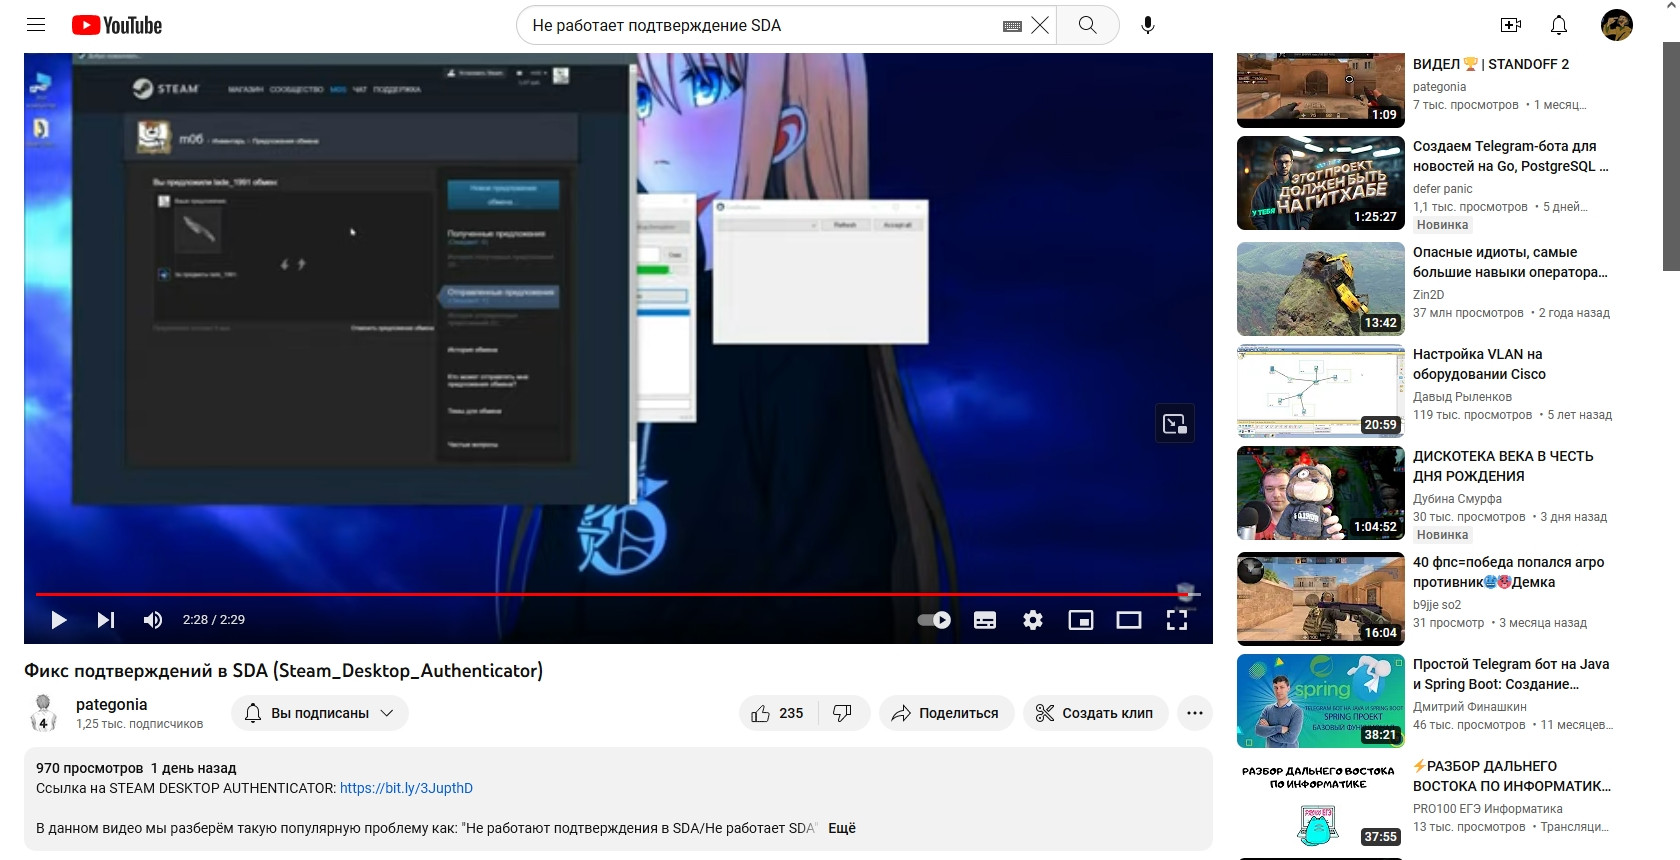Viewport: 1680px width, 860px height.
Task: Toggle subtitles in the player
Action: [985, 620]
